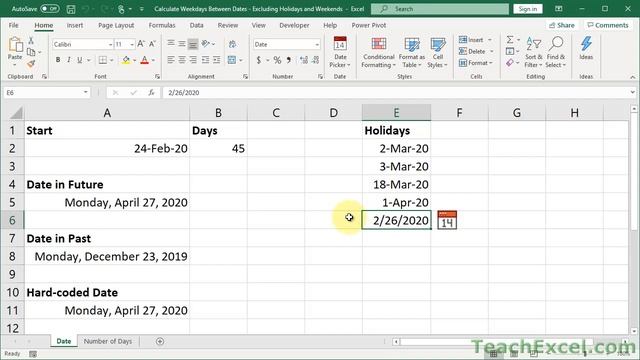Image resolution: width=640 pixels, height=360 pixels.
Task: Toggle Bottom Align for cell
Action: [193, 44]
